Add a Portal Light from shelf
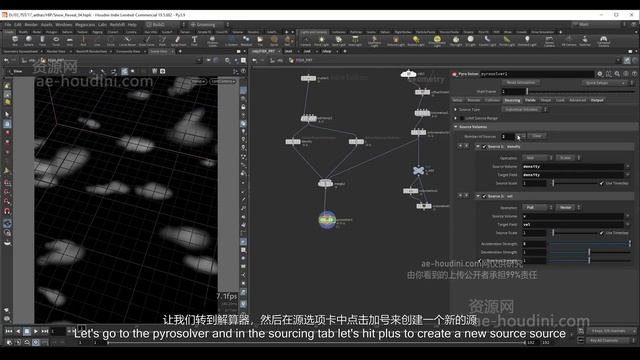640x360 pixels. pyautogui.click(x=507, y=40)
